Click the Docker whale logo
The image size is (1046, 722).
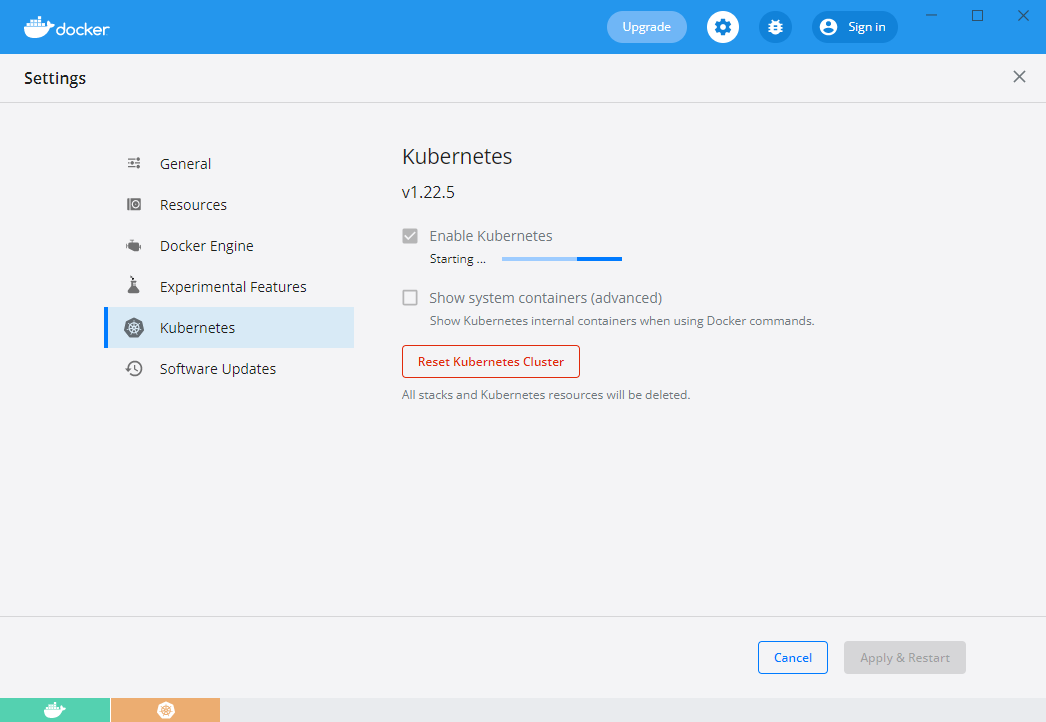pyautogui.click(x=67, y=27)
